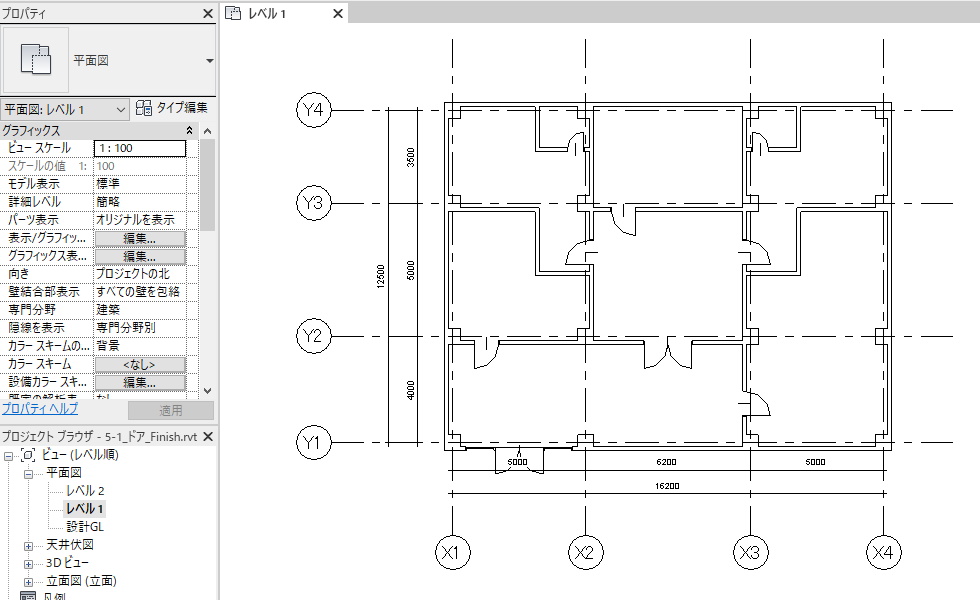Click the 6200 dimension text
This screenshot has width=980, height=600.
[x=666, y=462]
